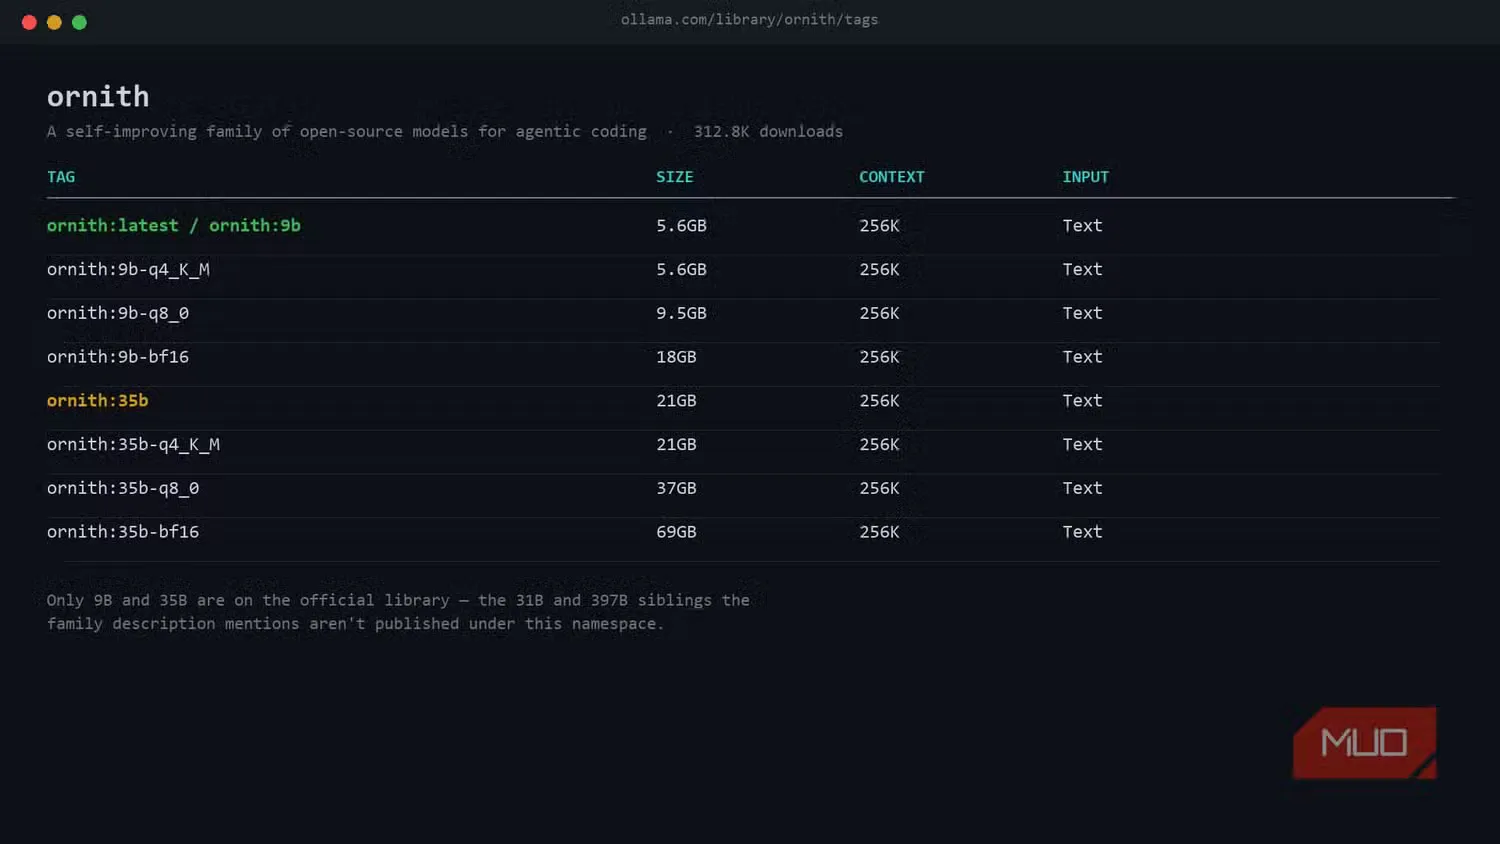Viewport: 1500px width, 844px height.
Task: Click Text input in 9b-q4_K_M row
Action: click(x=1082, y=269)
